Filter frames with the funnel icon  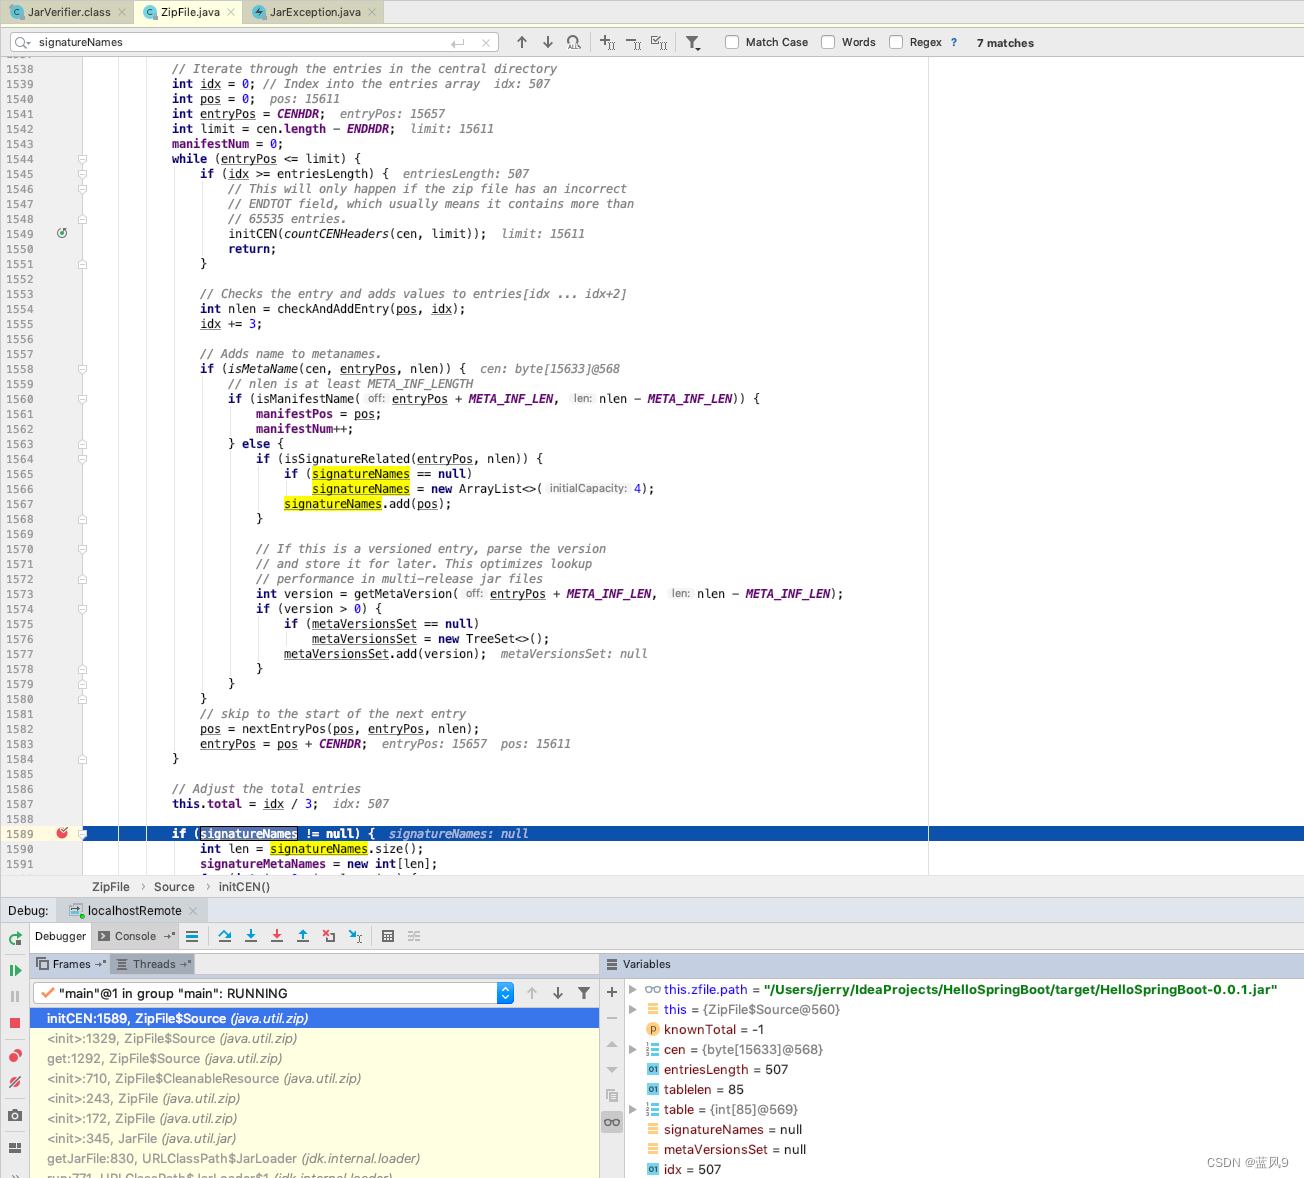click(x=584, y=993)
